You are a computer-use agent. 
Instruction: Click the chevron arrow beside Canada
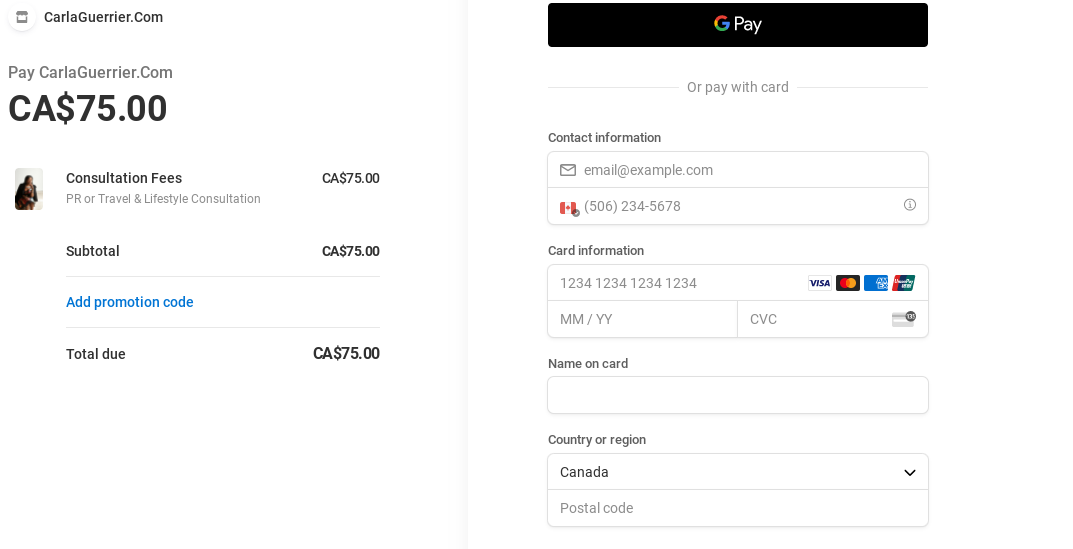tap(910, 472)
